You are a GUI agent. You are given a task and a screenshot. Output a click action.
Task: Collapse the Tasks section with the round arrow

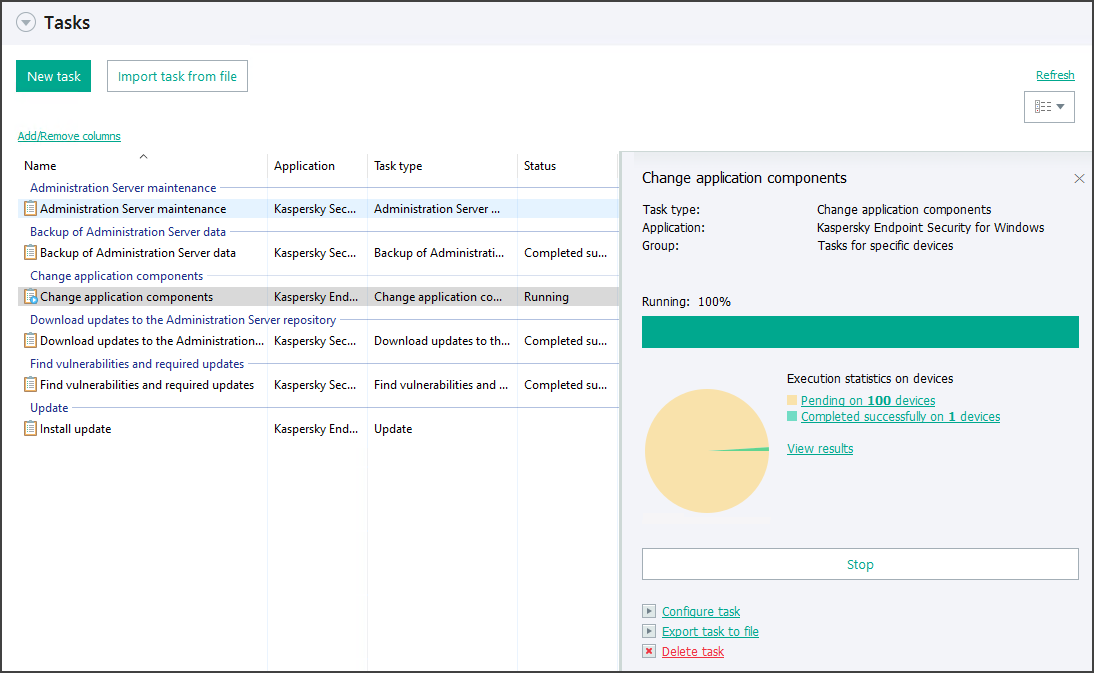coord(26,23)
